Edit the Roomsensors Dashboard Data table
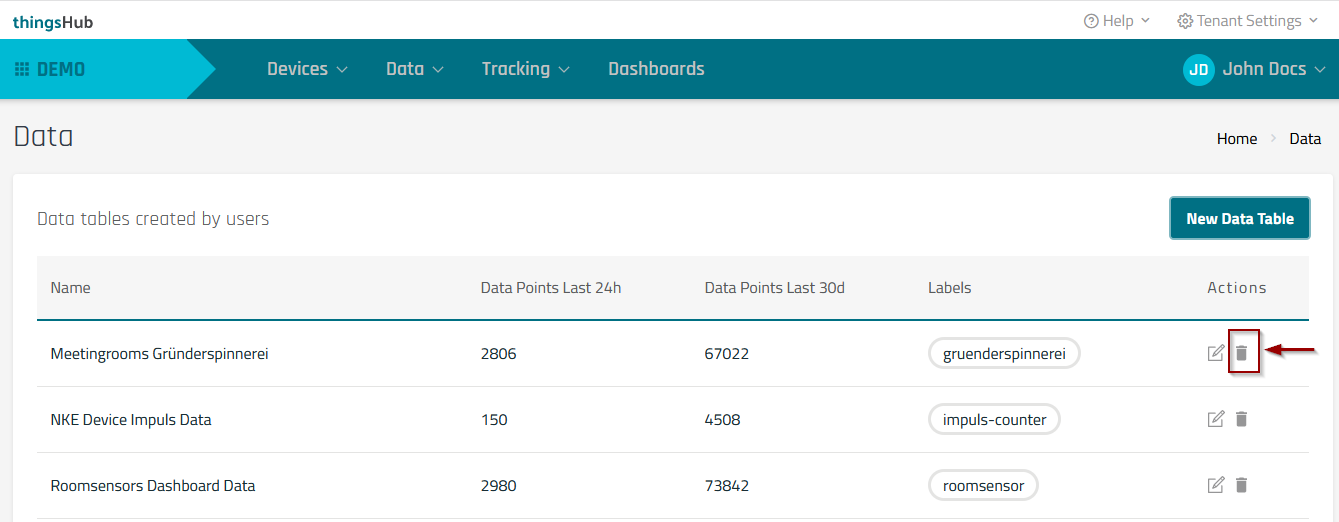 1216,485
